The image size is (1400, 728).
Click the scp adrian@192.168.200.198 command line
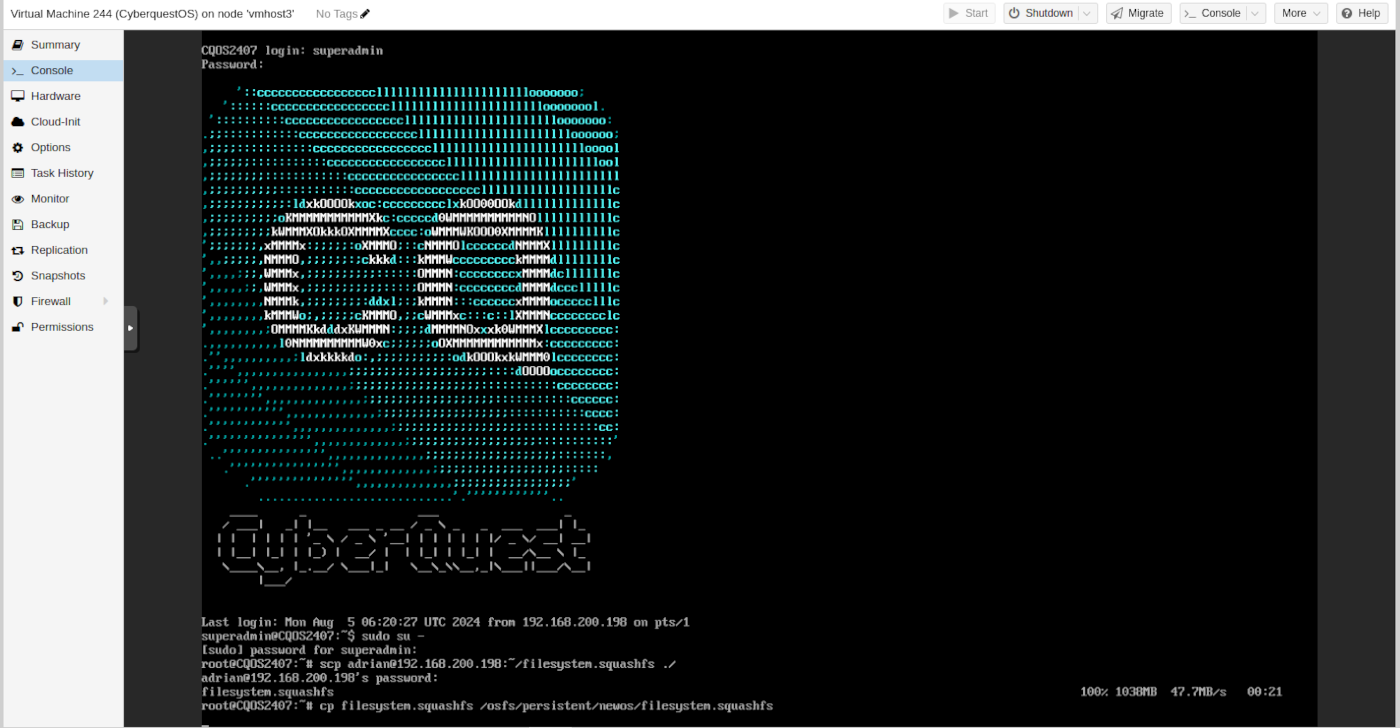(x=441, y=664)
